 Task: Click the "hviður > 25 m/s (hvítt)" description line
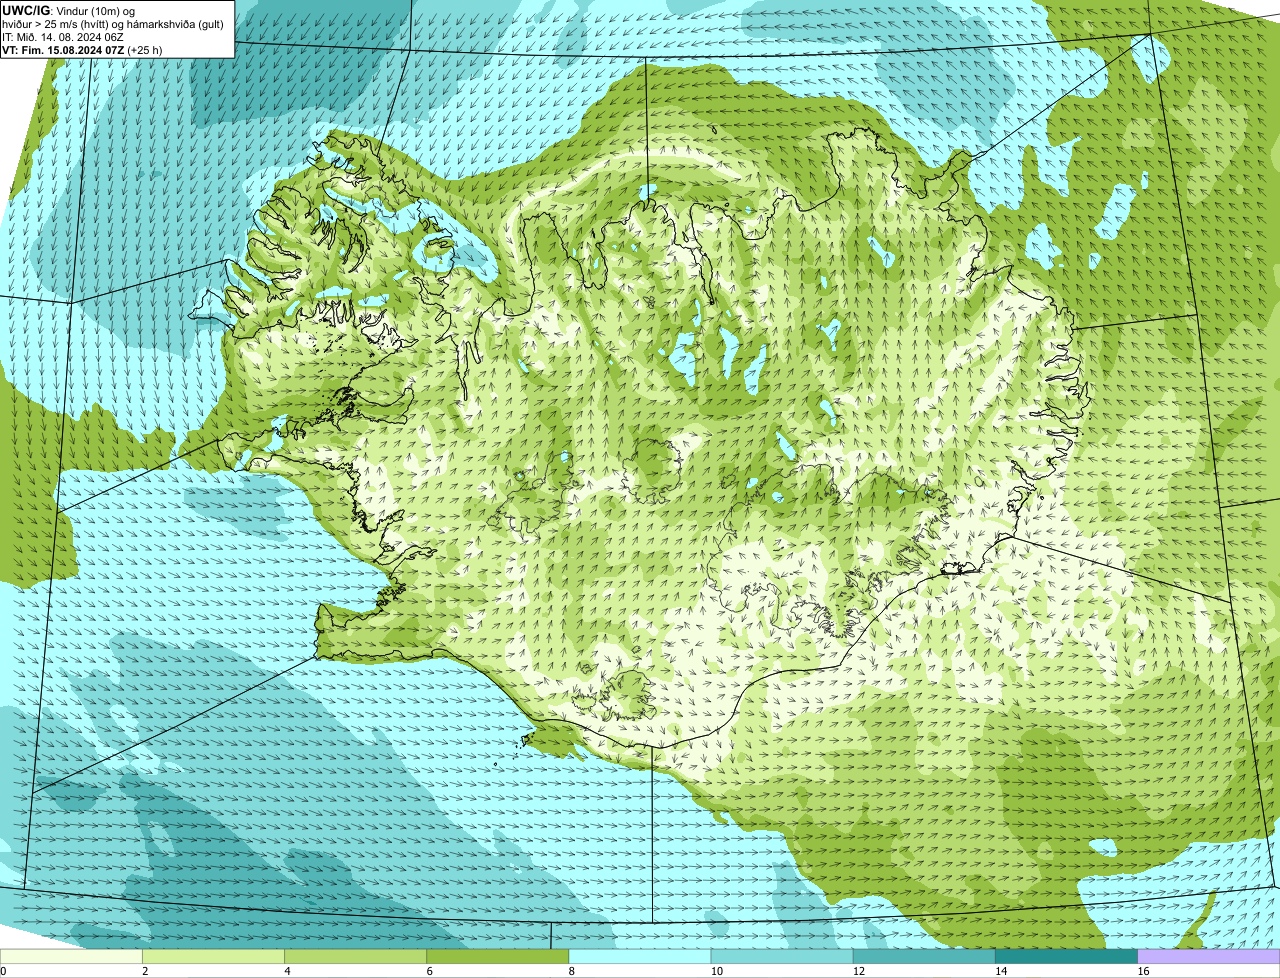click(114, 23)
